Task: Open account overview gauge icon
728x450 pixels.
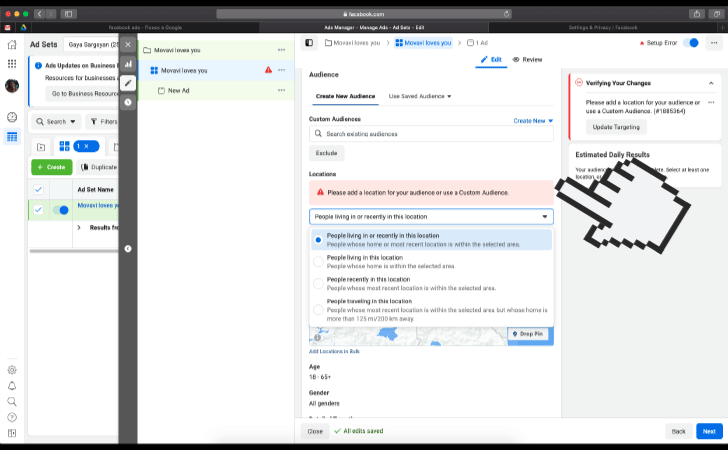Action: point(12,117)
